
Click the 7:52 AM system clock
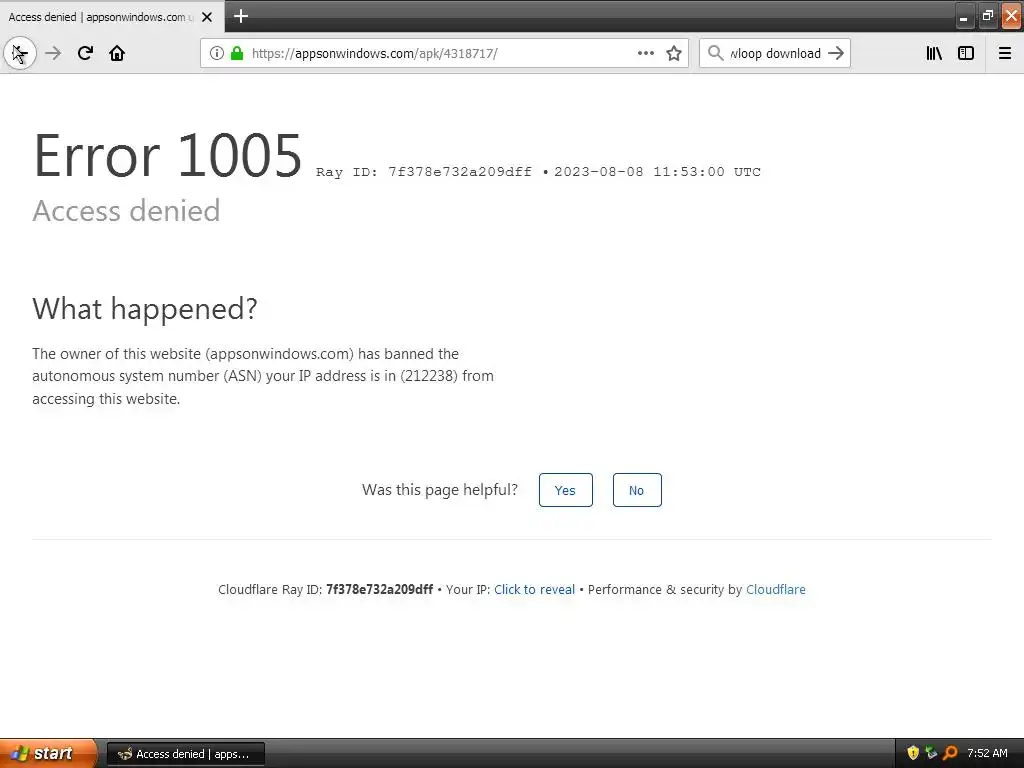[x=987, y=753]
